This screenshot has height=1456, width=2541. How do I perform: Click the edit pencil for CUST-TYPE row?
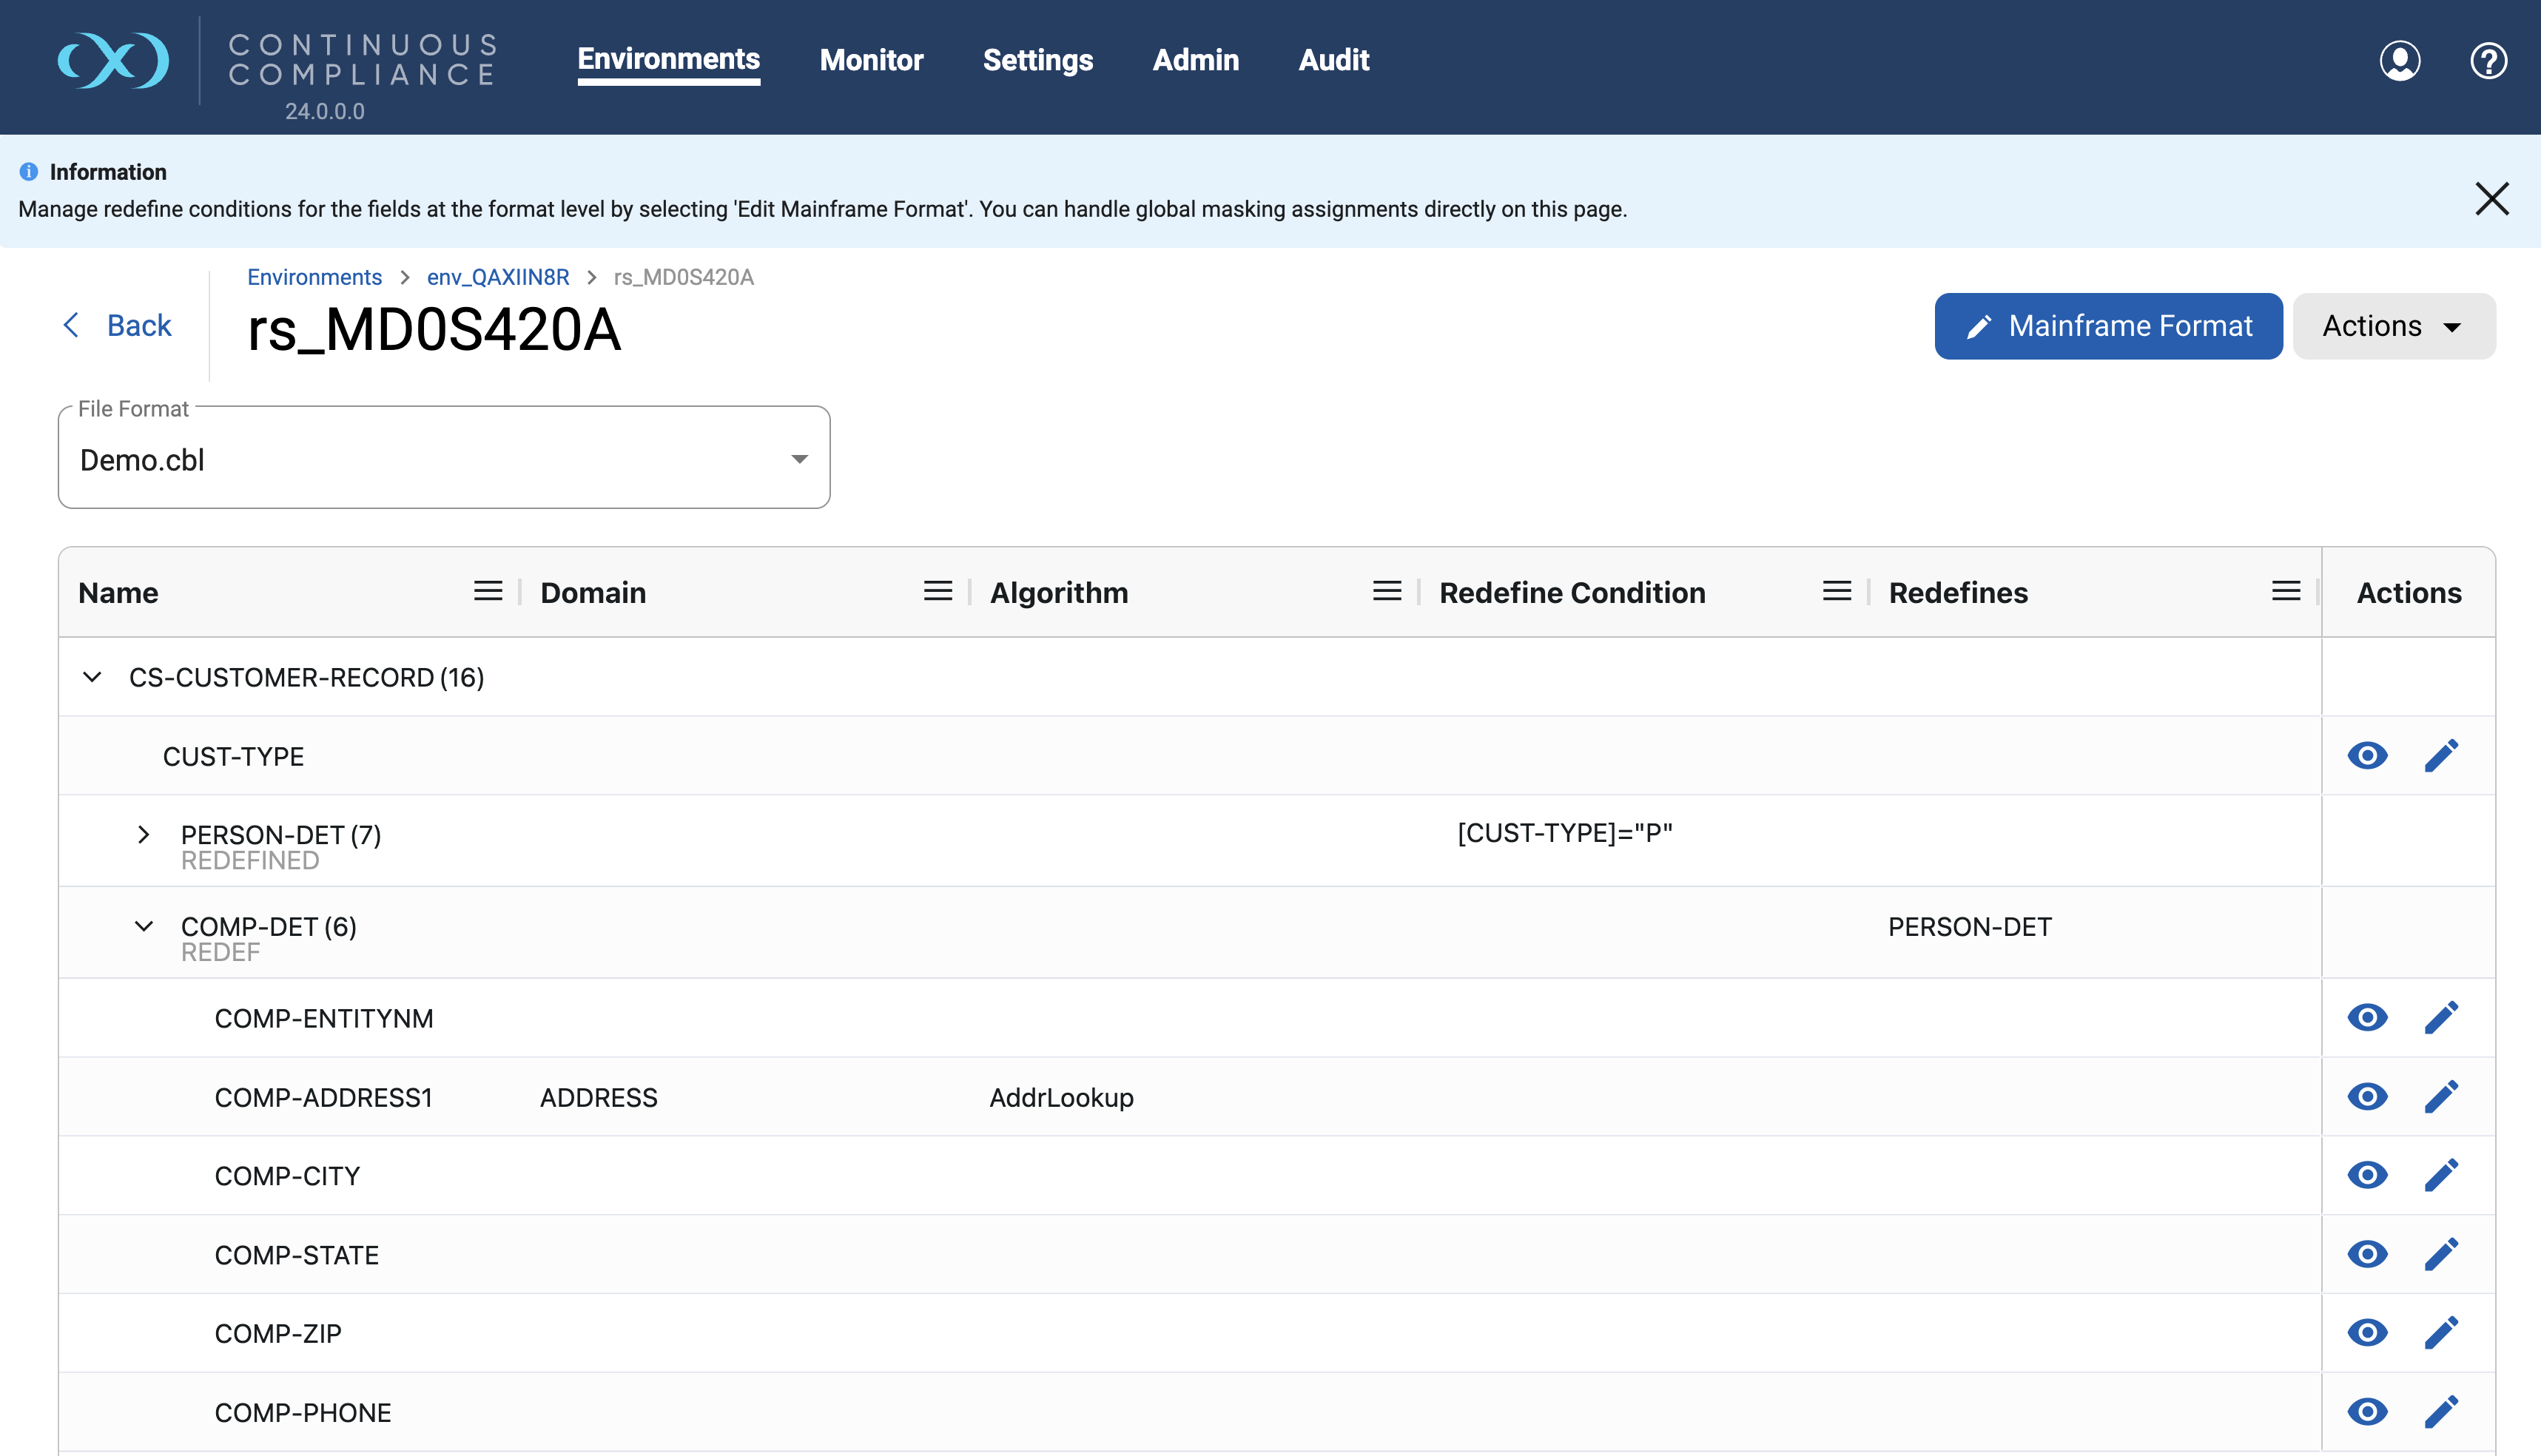point(2441,756)
